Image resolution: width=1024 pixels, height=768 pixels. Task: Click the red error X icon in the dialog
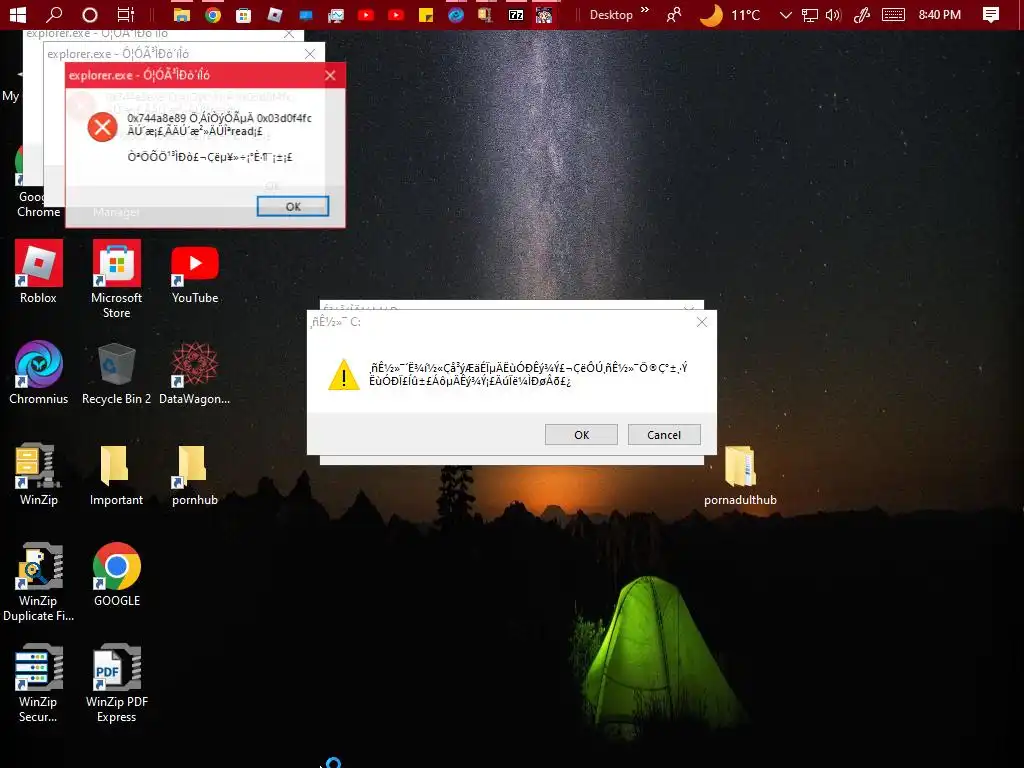103,127
